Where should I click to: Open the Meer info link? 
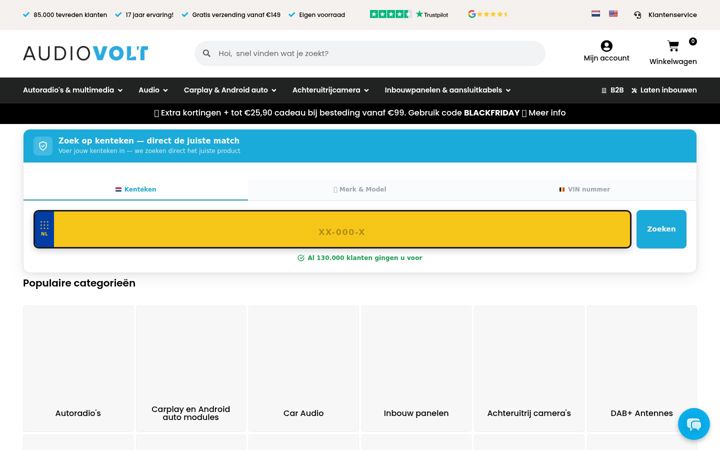tap(546, 113)
